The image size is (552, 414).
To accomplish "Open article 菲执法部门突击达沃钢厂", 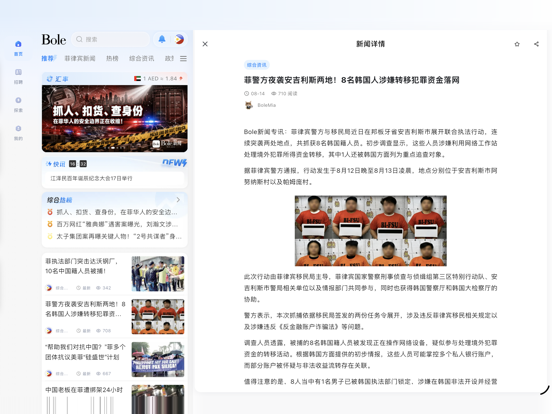I will coord(82,266).
